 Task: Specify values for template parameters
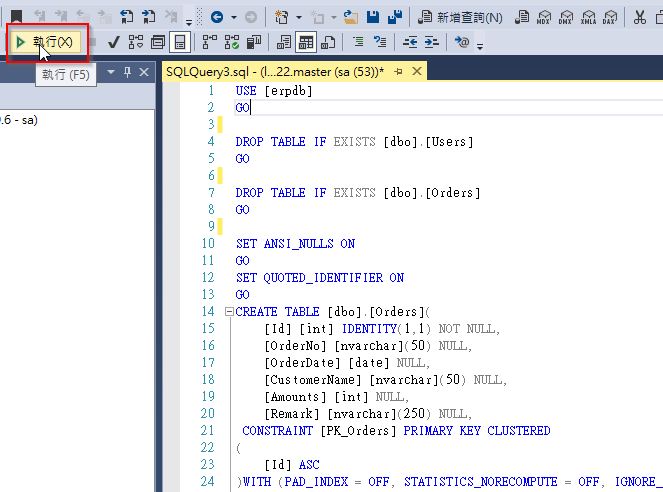coord(462,42)
